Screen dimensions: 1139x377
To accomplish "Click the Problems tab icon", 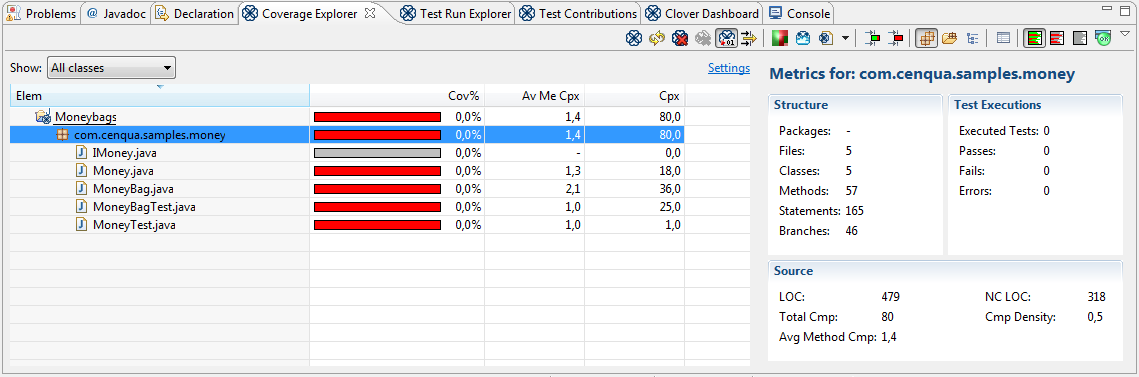I will pyautogui.click(x=14, y=13).
